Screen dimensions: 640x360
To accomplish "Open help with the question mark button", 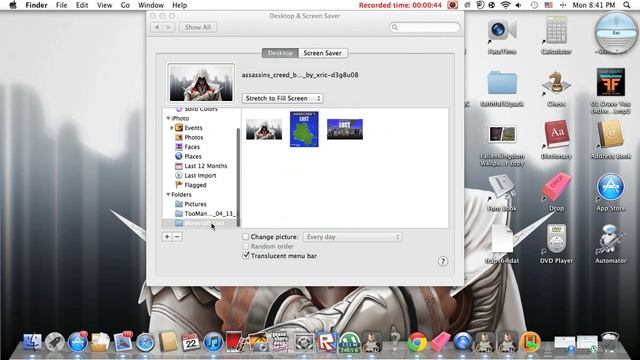I will [443, 261].
